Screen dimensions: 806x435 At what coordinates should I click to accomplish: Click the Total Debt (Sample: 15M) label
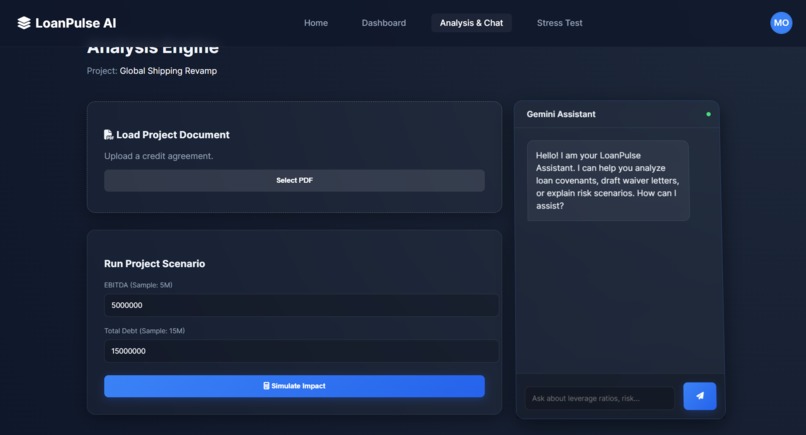144,331
